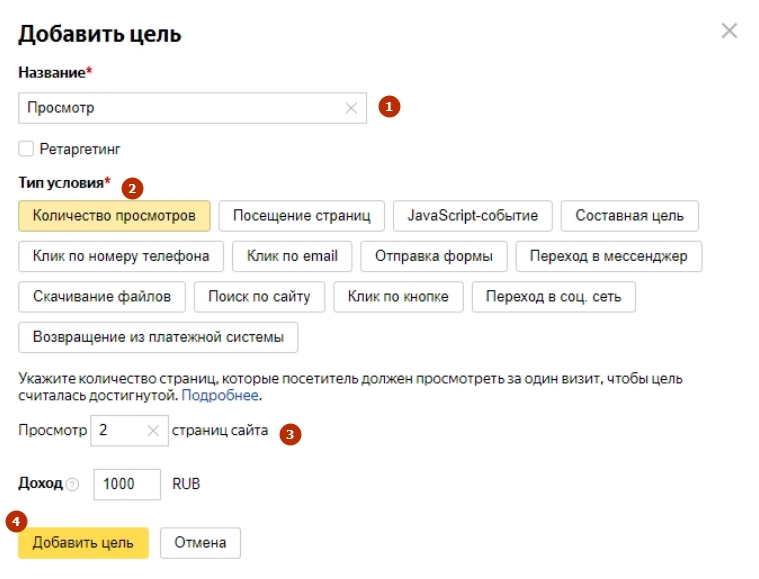Choose Клик по email option
The height and width of the screenshot is (579, 759).
point(292,256)
